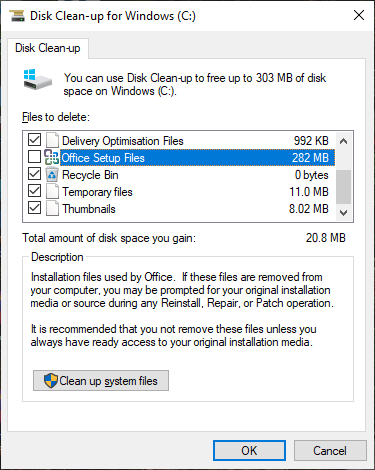Click the list scroll down arrow
Image resolution: width=375 pixels, height=470 pixels.
(x=344, y=213)
